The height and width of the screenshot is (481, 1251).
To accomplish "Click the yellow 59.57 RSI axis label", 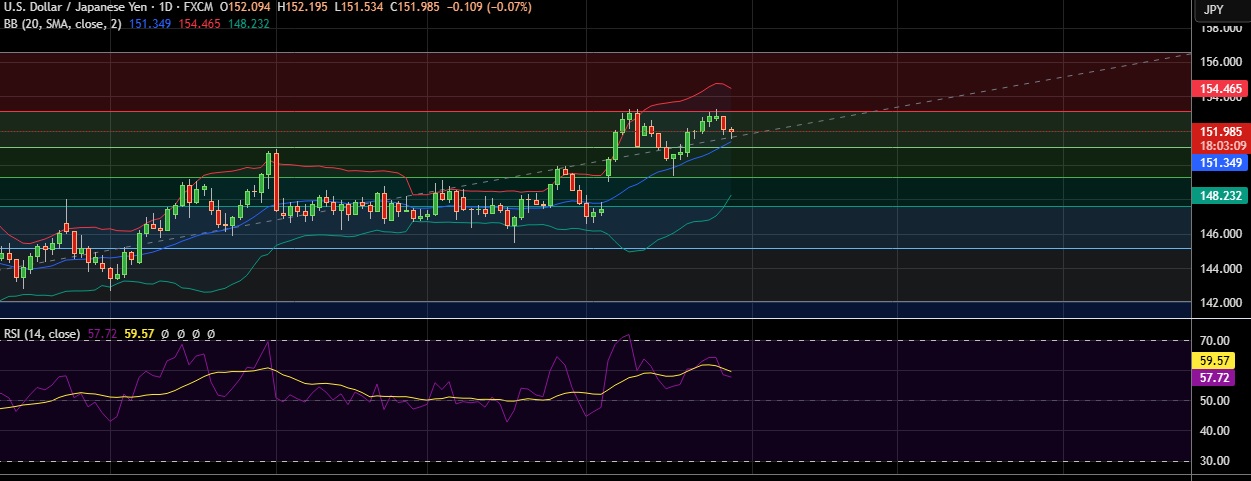I will [x=1214, y=360].
